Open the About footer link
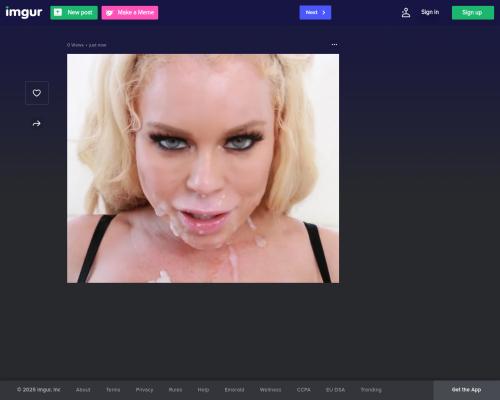 (x=83, y=390)
